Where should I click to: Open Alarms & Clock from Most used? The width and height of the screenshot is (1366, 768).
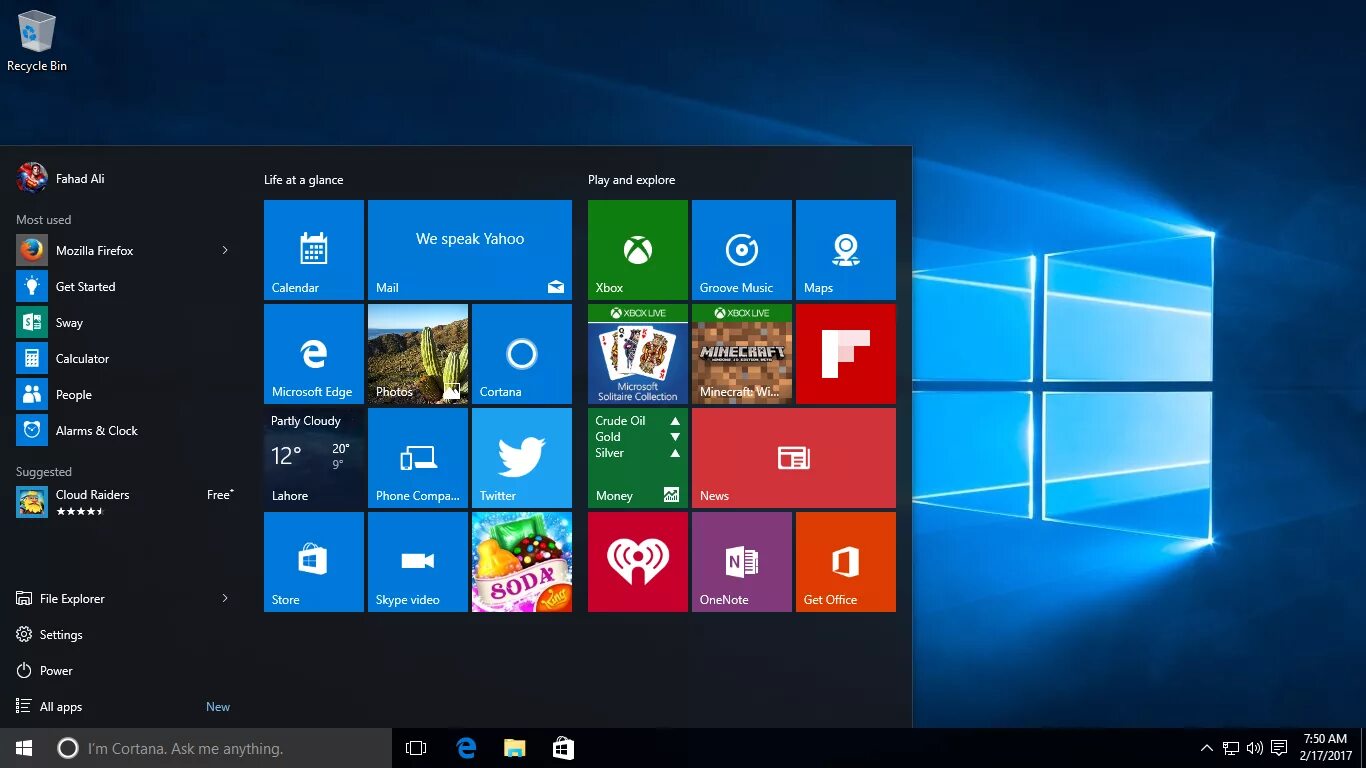124,430
